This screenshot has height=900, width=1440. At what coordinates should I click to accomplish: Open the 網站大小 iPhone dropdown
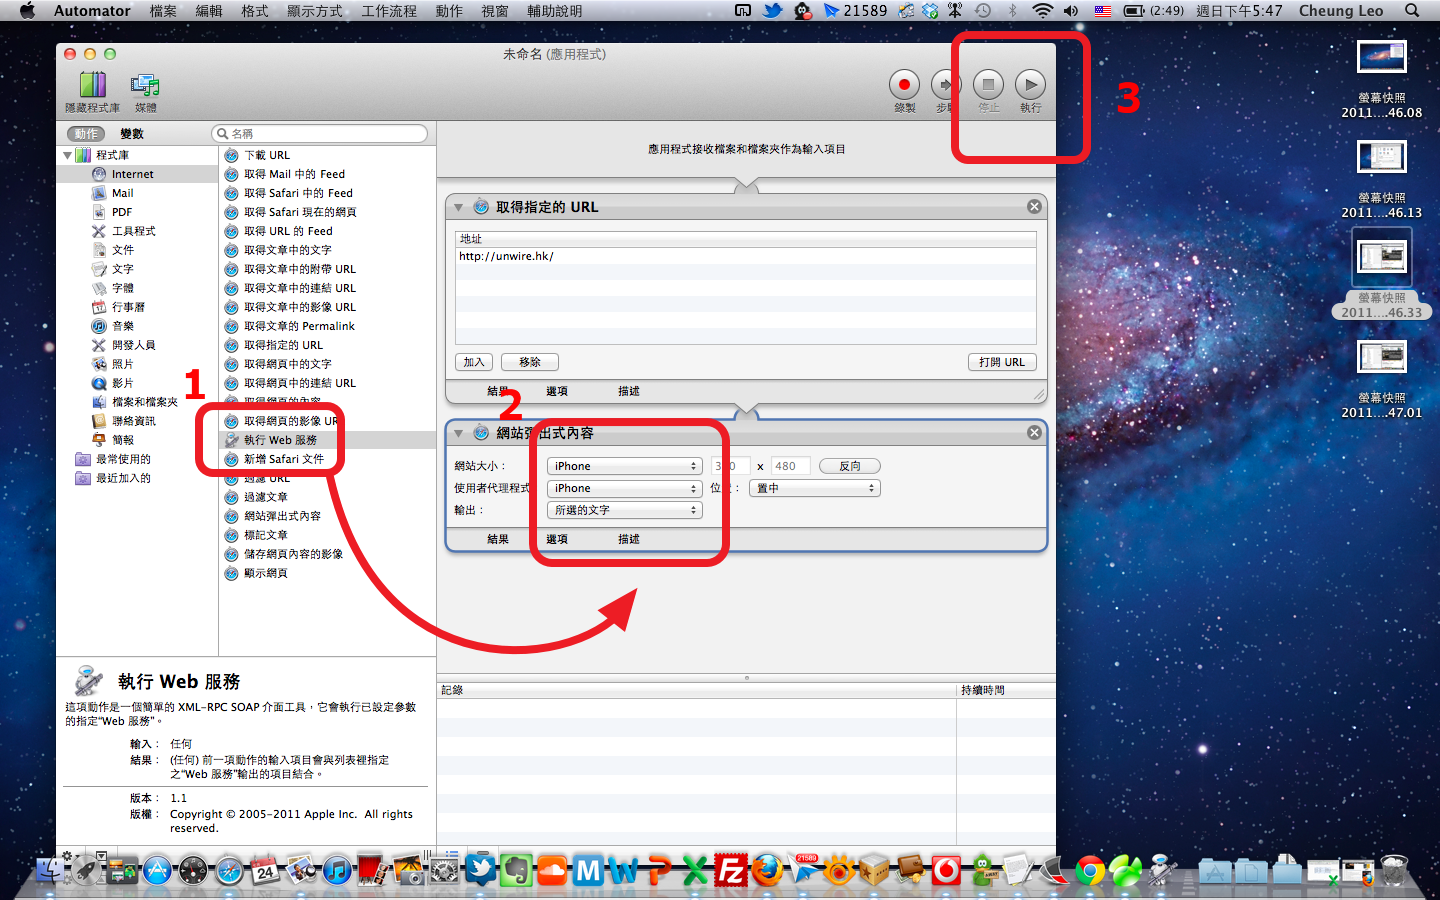pyautogui.click(x=624, y=466)
